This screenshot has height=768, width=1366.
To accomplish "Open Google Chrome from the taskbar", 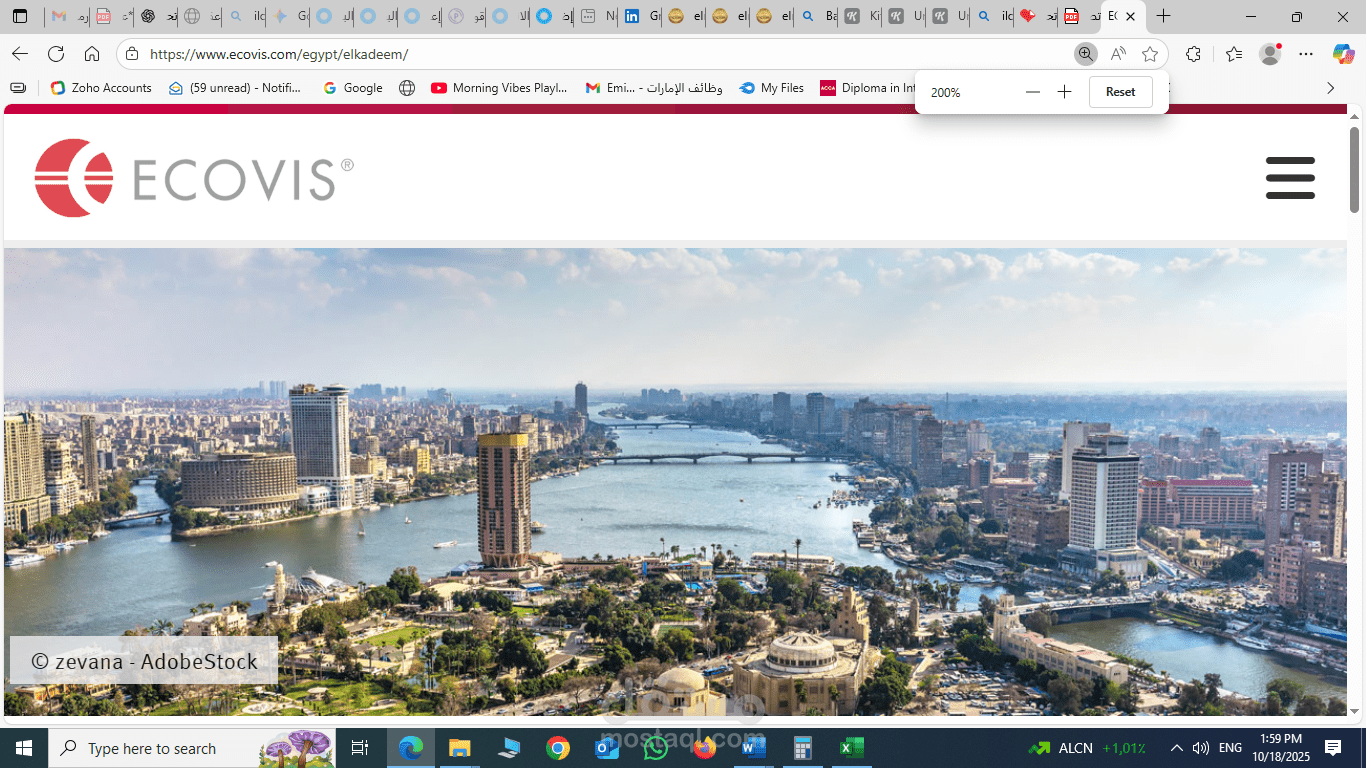I will click(558, 748).
